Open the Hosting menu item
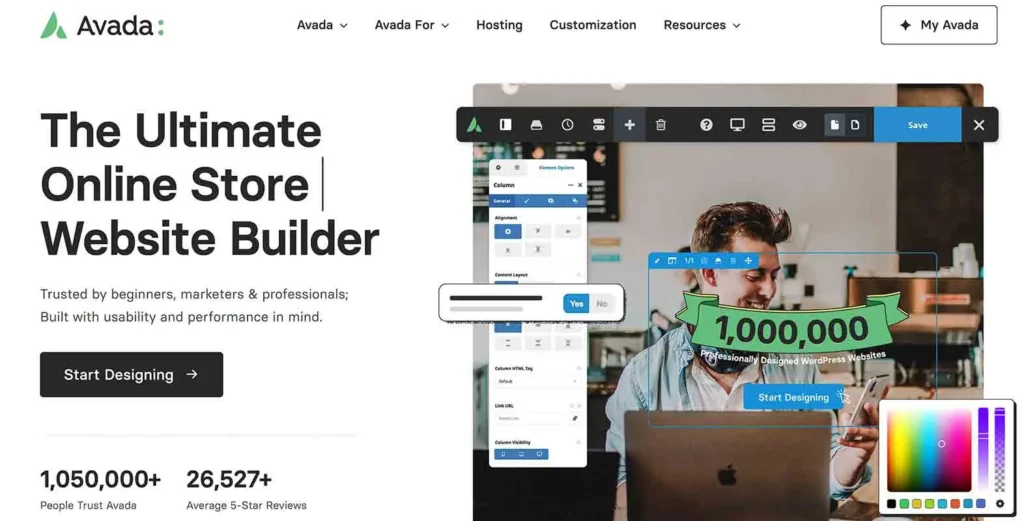This screenshot has width=1024, height=521. point(499,25)
